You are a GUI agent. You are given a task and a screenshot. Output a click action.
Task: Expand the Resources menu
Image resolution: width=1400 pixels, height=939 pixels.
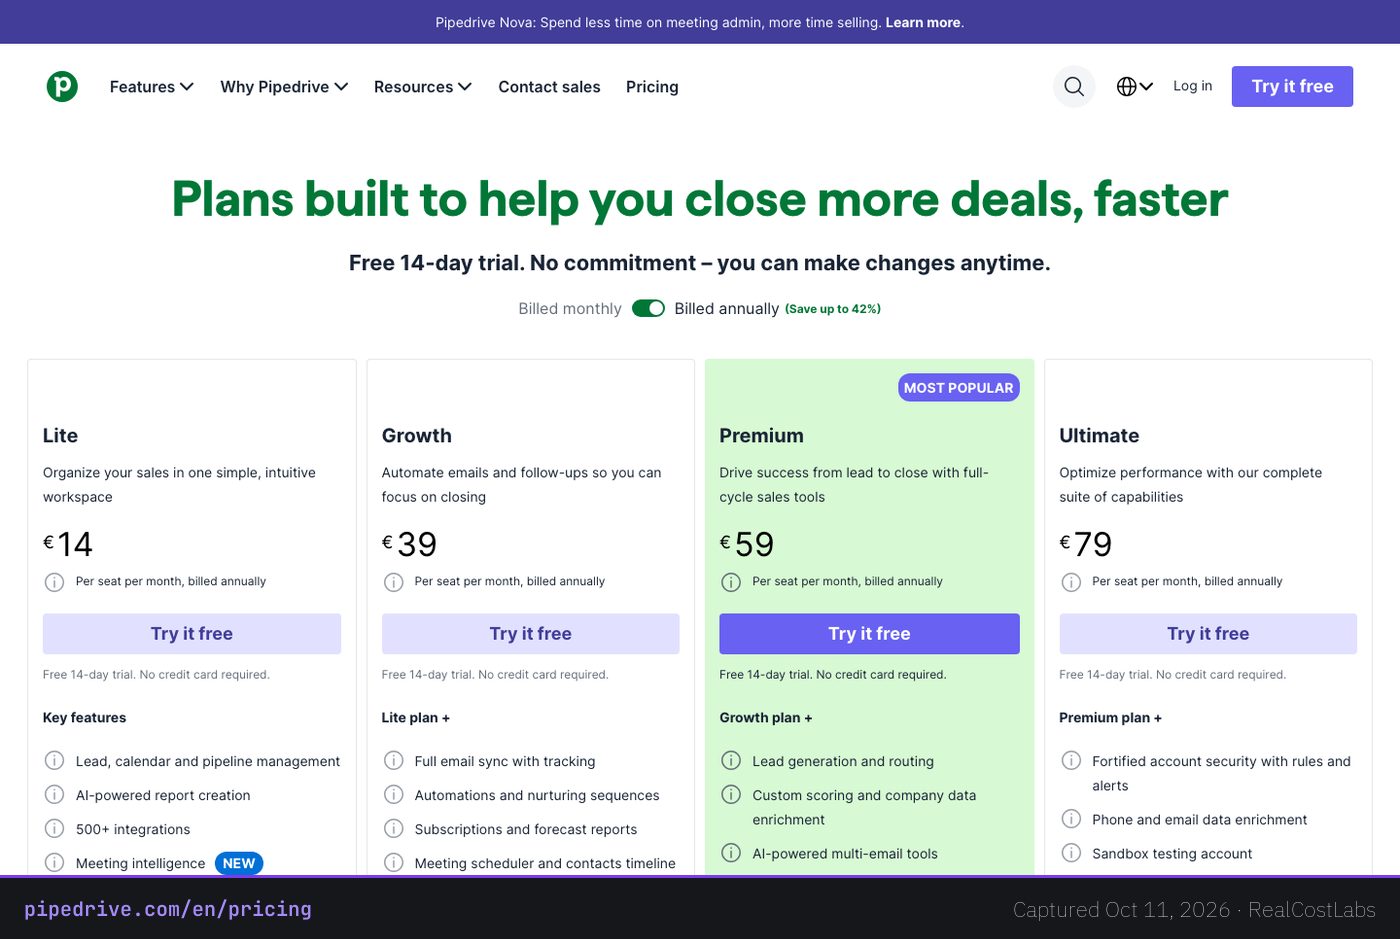[422, 87]
